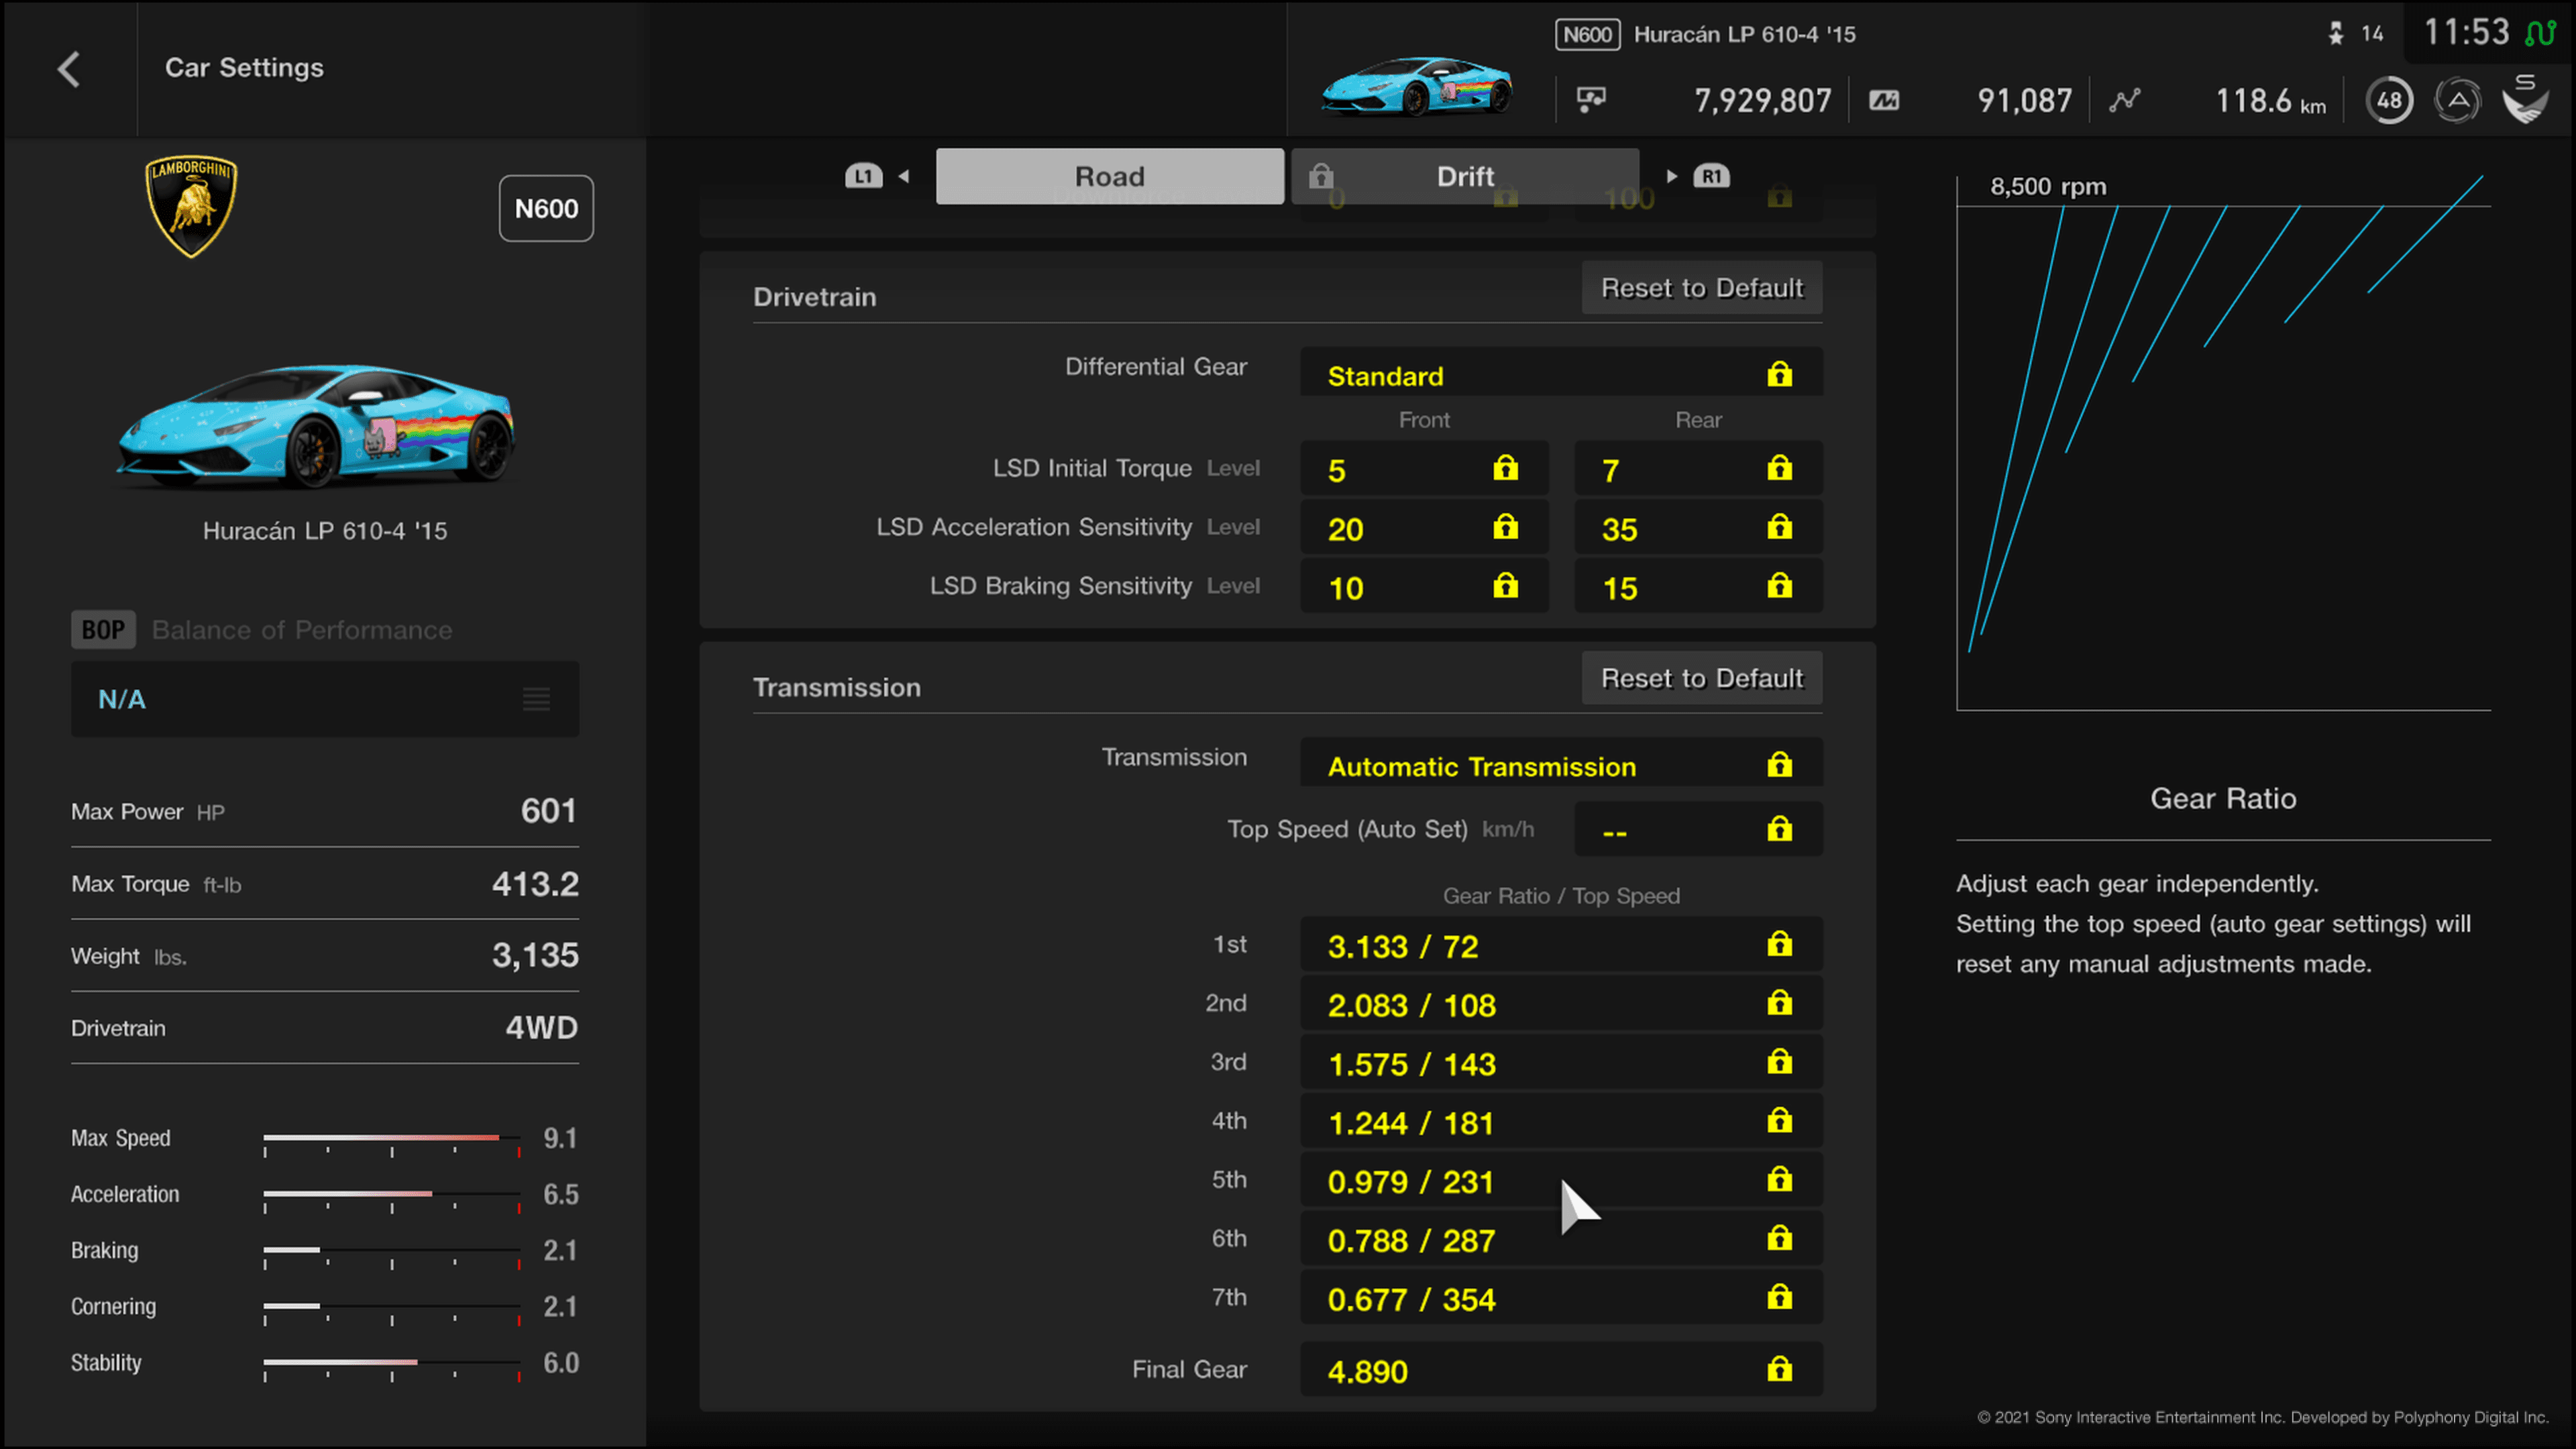2576x1449 pixels.
Task: Click the right arrow beside Drift tab
Action: [x=1671, y=176]
